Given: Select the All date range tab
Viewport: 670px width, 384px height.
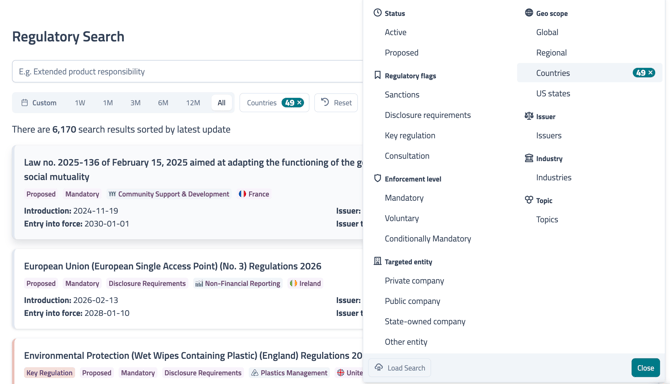Looking at the screenshot, I should (x=221, y=103).
